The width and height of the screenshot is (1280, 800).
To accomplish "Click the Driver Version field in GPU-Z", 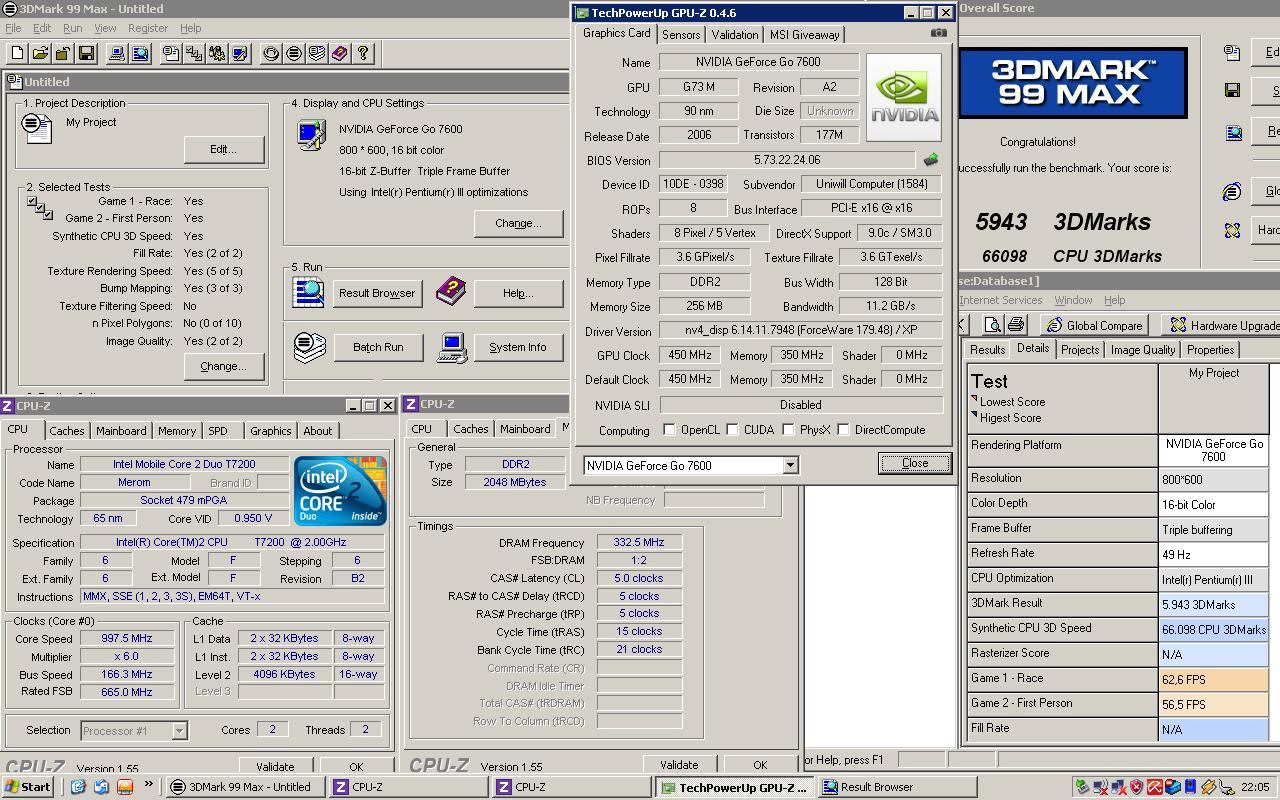I will [x=800, y=330].
